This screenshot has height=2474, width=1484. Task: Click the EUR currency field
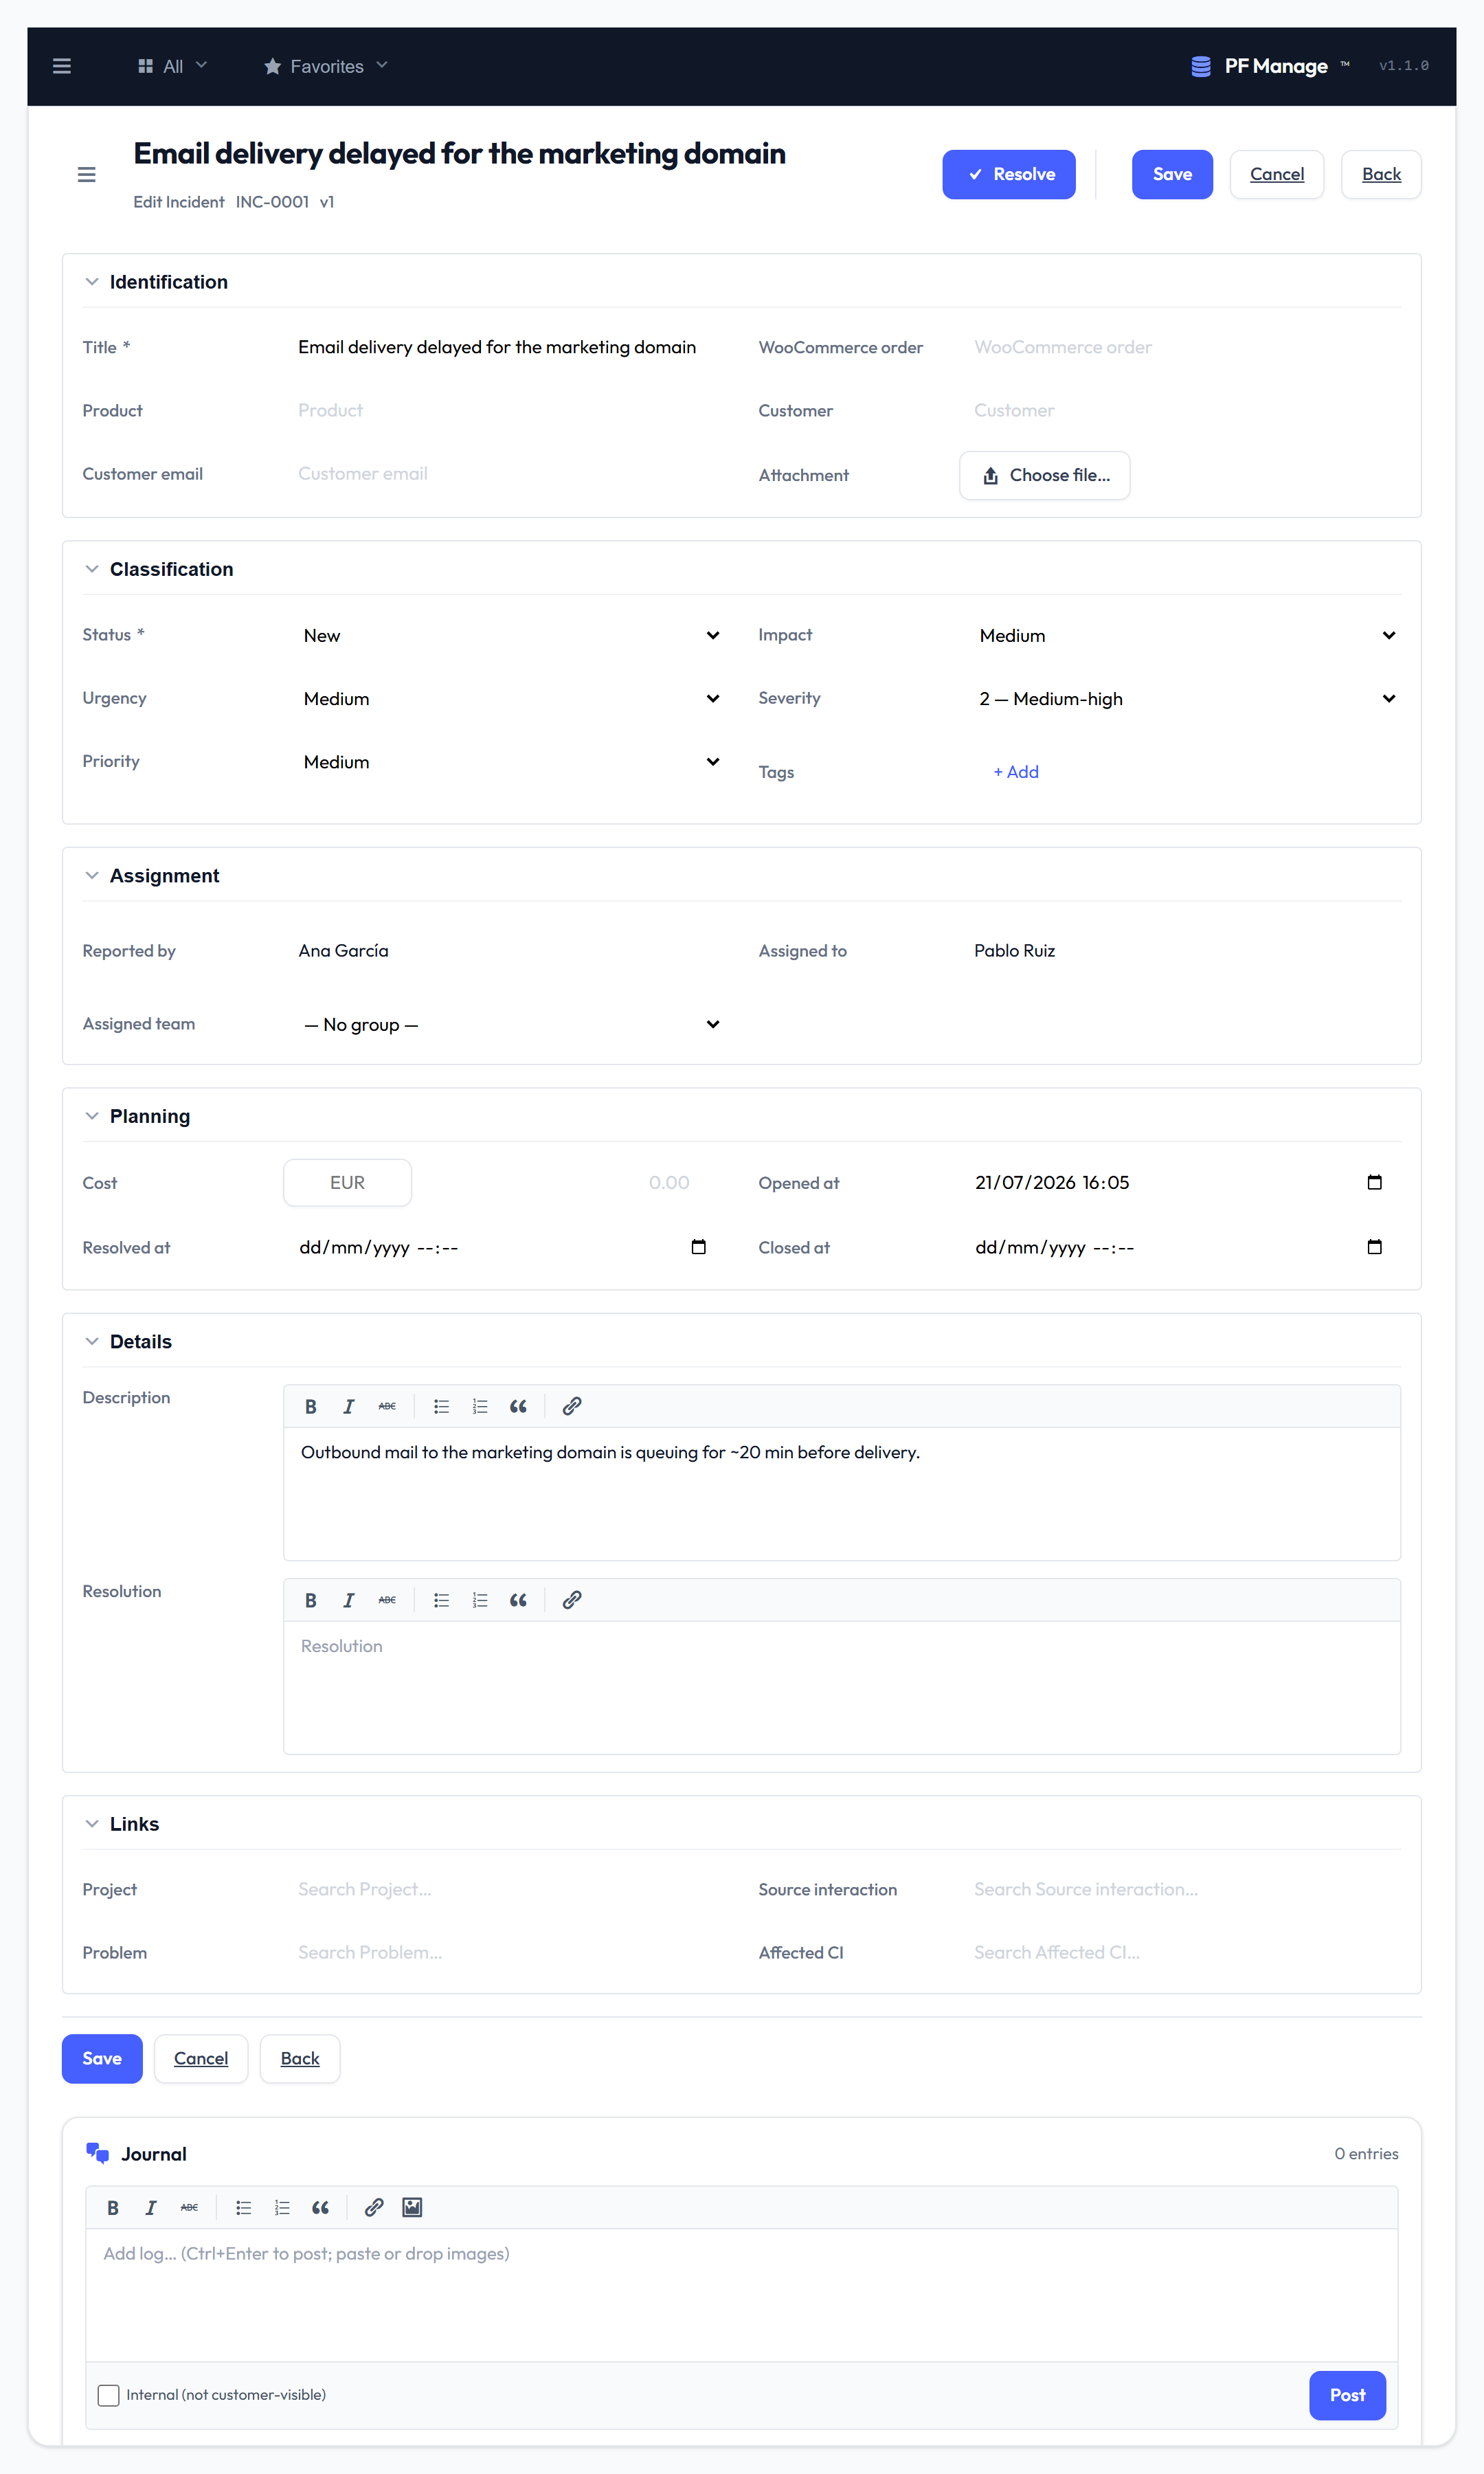click(347, 1182)
